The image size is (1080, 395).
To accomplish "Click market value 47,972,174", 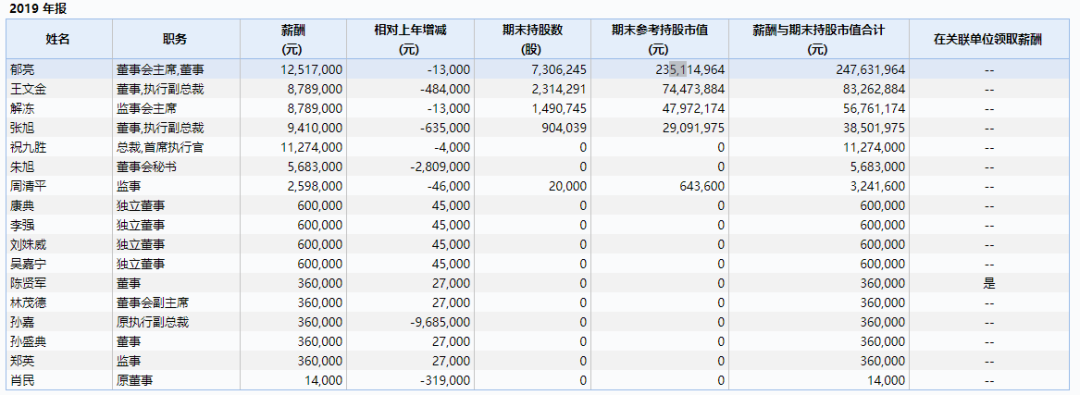I will (x=694, y=109).
